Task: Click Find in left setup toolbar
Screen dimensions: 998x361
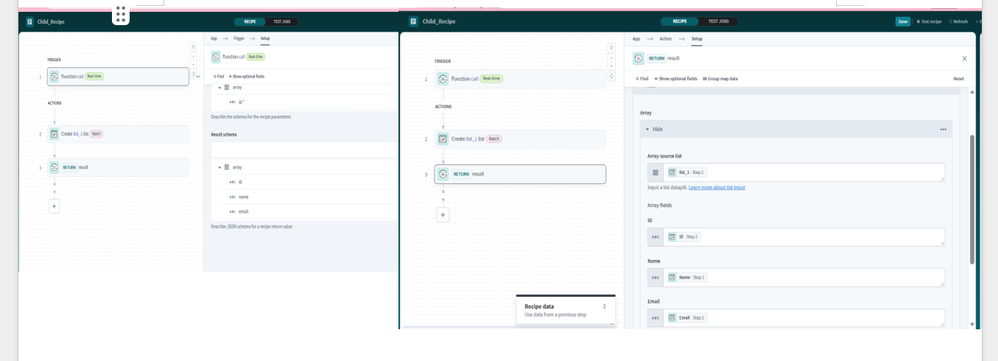Action: (x=218, y=76)
